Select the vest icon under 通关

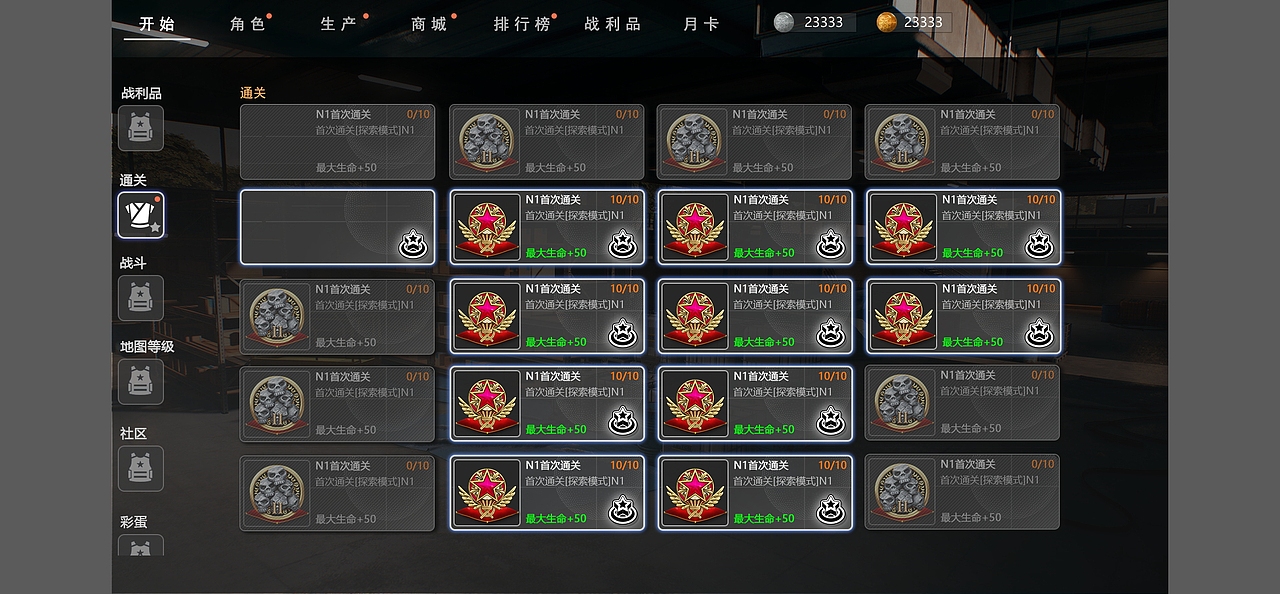coord(141,215)
